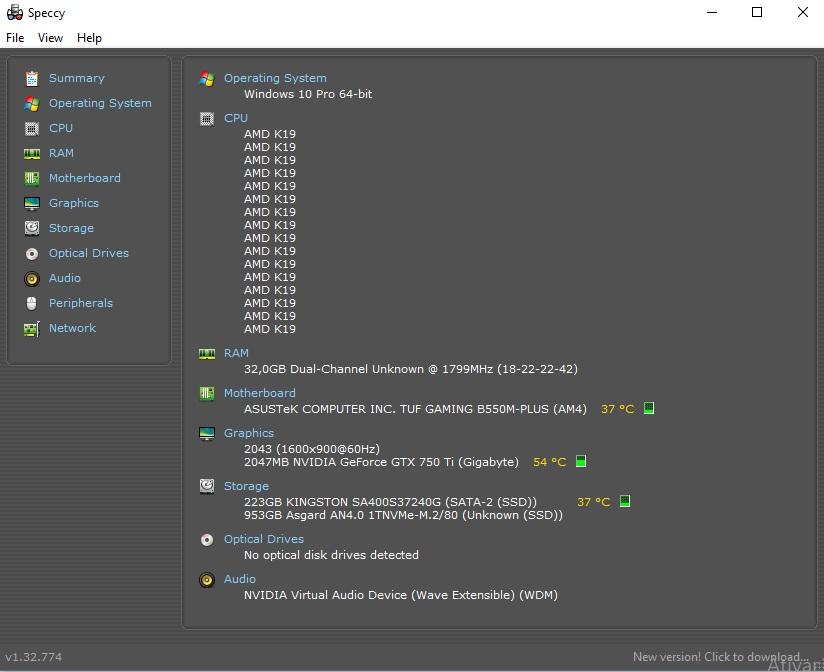Click the Optical Drives disc icon in sidebar
The width and height of the screenshot is (824, 672).
pos(32,253)
